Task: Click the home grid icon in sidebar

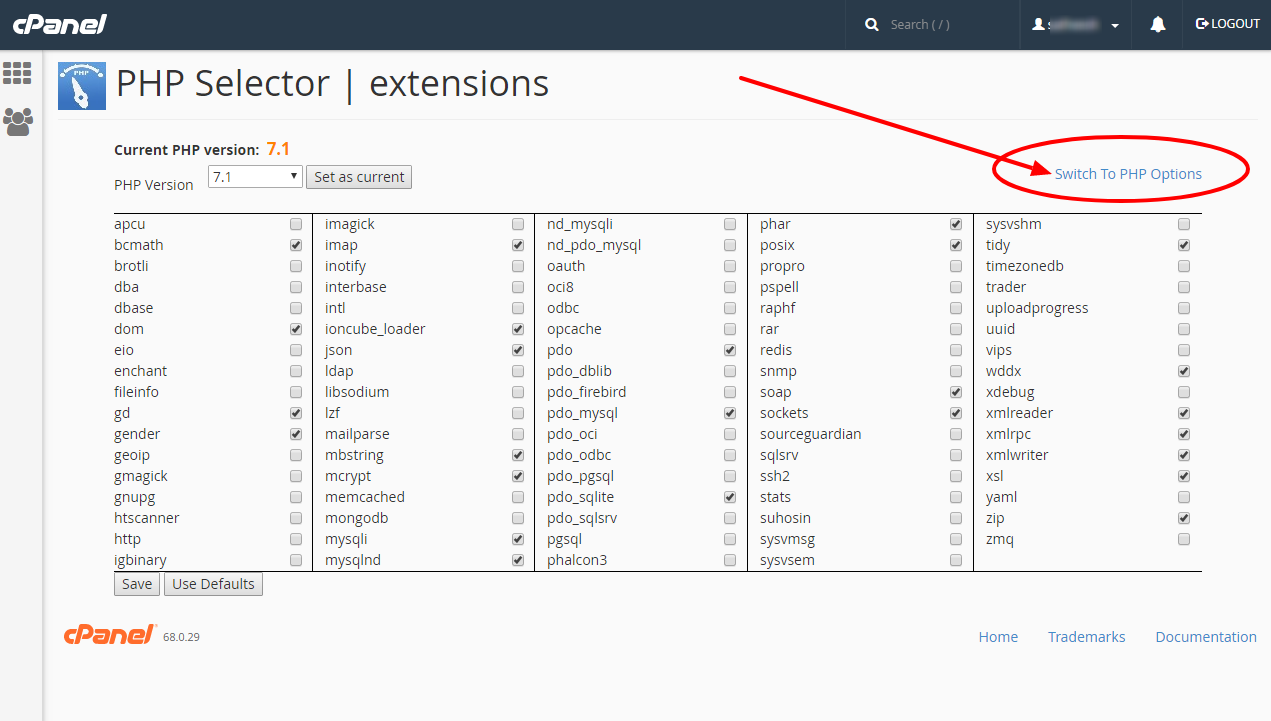Action: (x=17, y=73)
